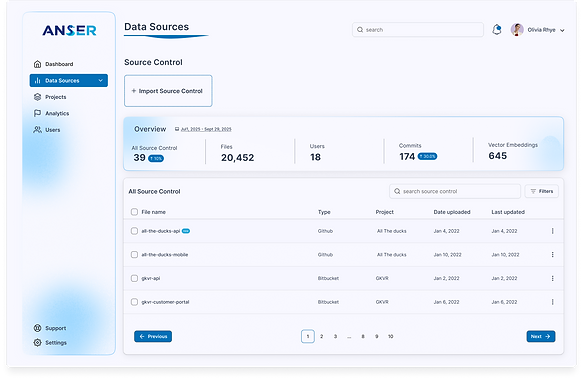Click the search source control field
Viewport: 583px width, 380px height.
455,191
